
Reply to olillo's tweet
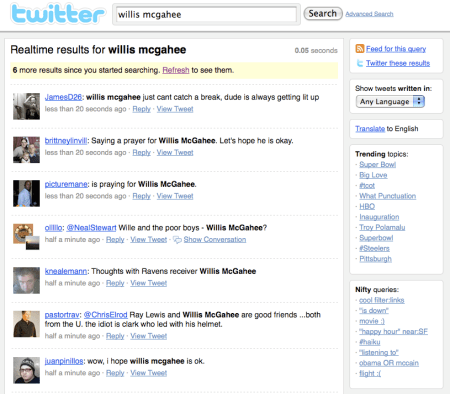(115, 240)
